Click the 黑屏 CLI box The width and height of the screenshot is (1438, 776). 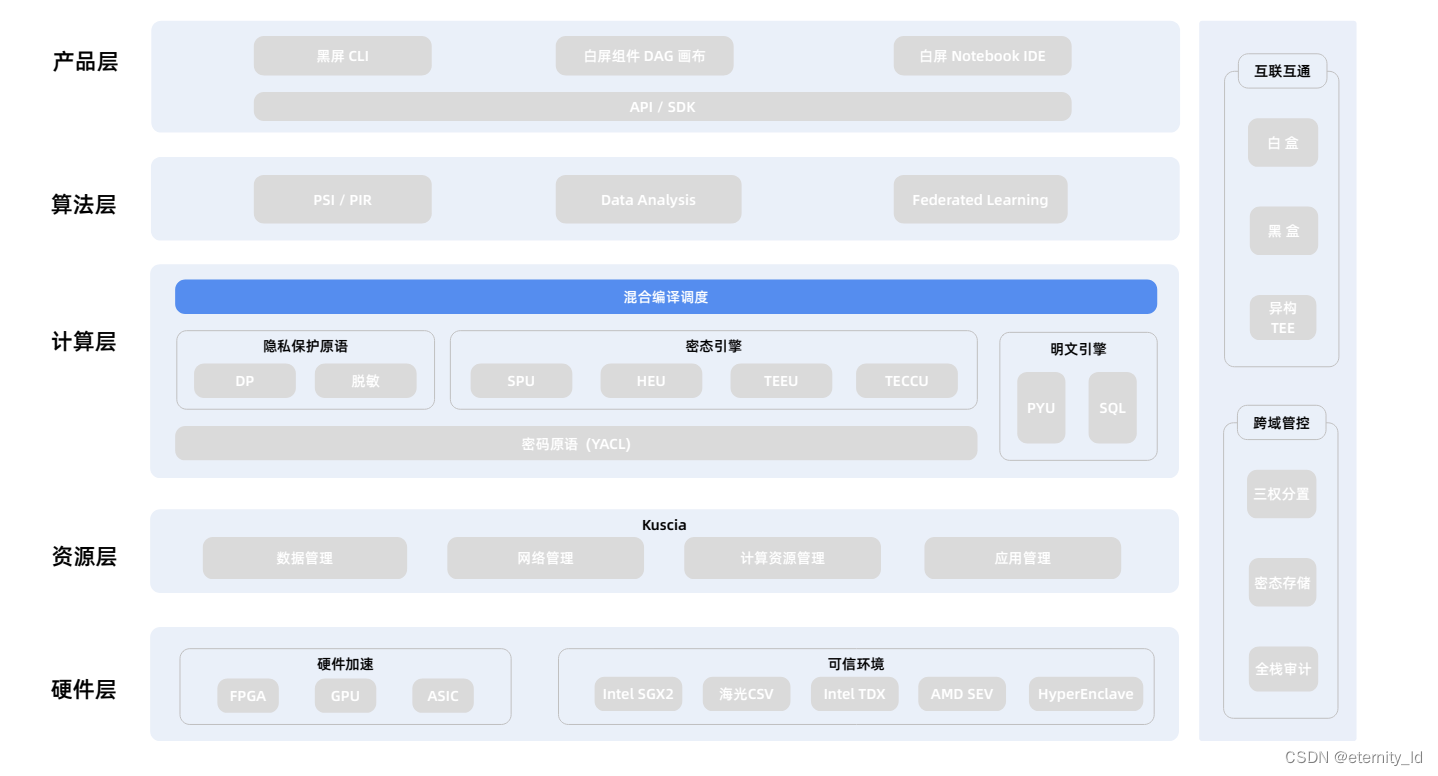tap(342, 56)
